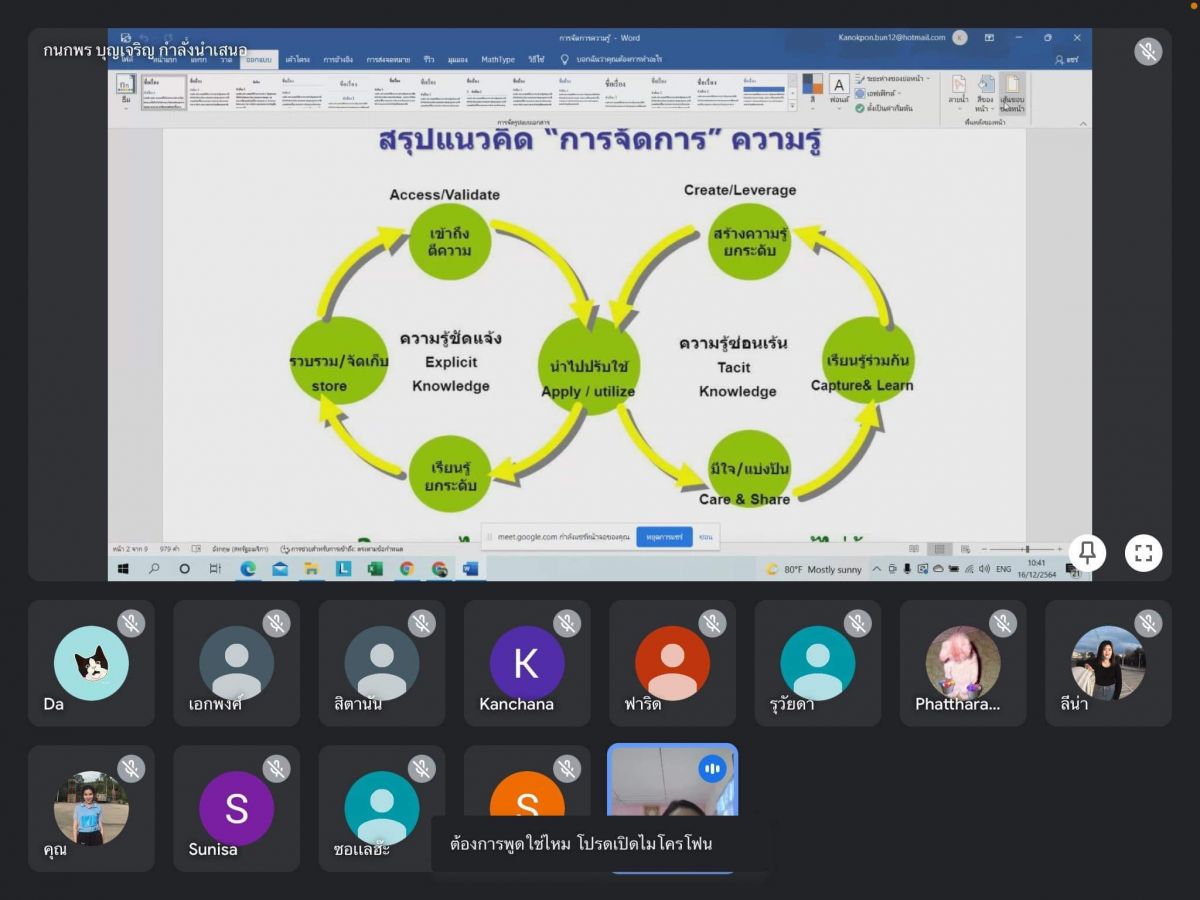Viewport: 1200px width, 900px height.
Task: Click the muted mic icon on Da's tile
Action: [131, 623]
